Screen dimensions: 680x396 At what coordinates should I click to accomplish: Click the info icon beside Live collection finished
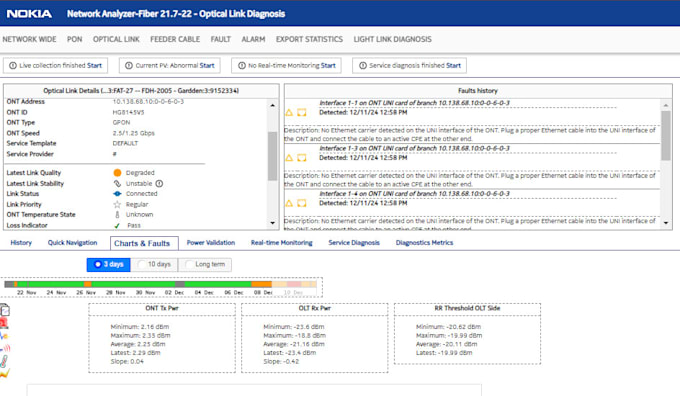(13, 65)
